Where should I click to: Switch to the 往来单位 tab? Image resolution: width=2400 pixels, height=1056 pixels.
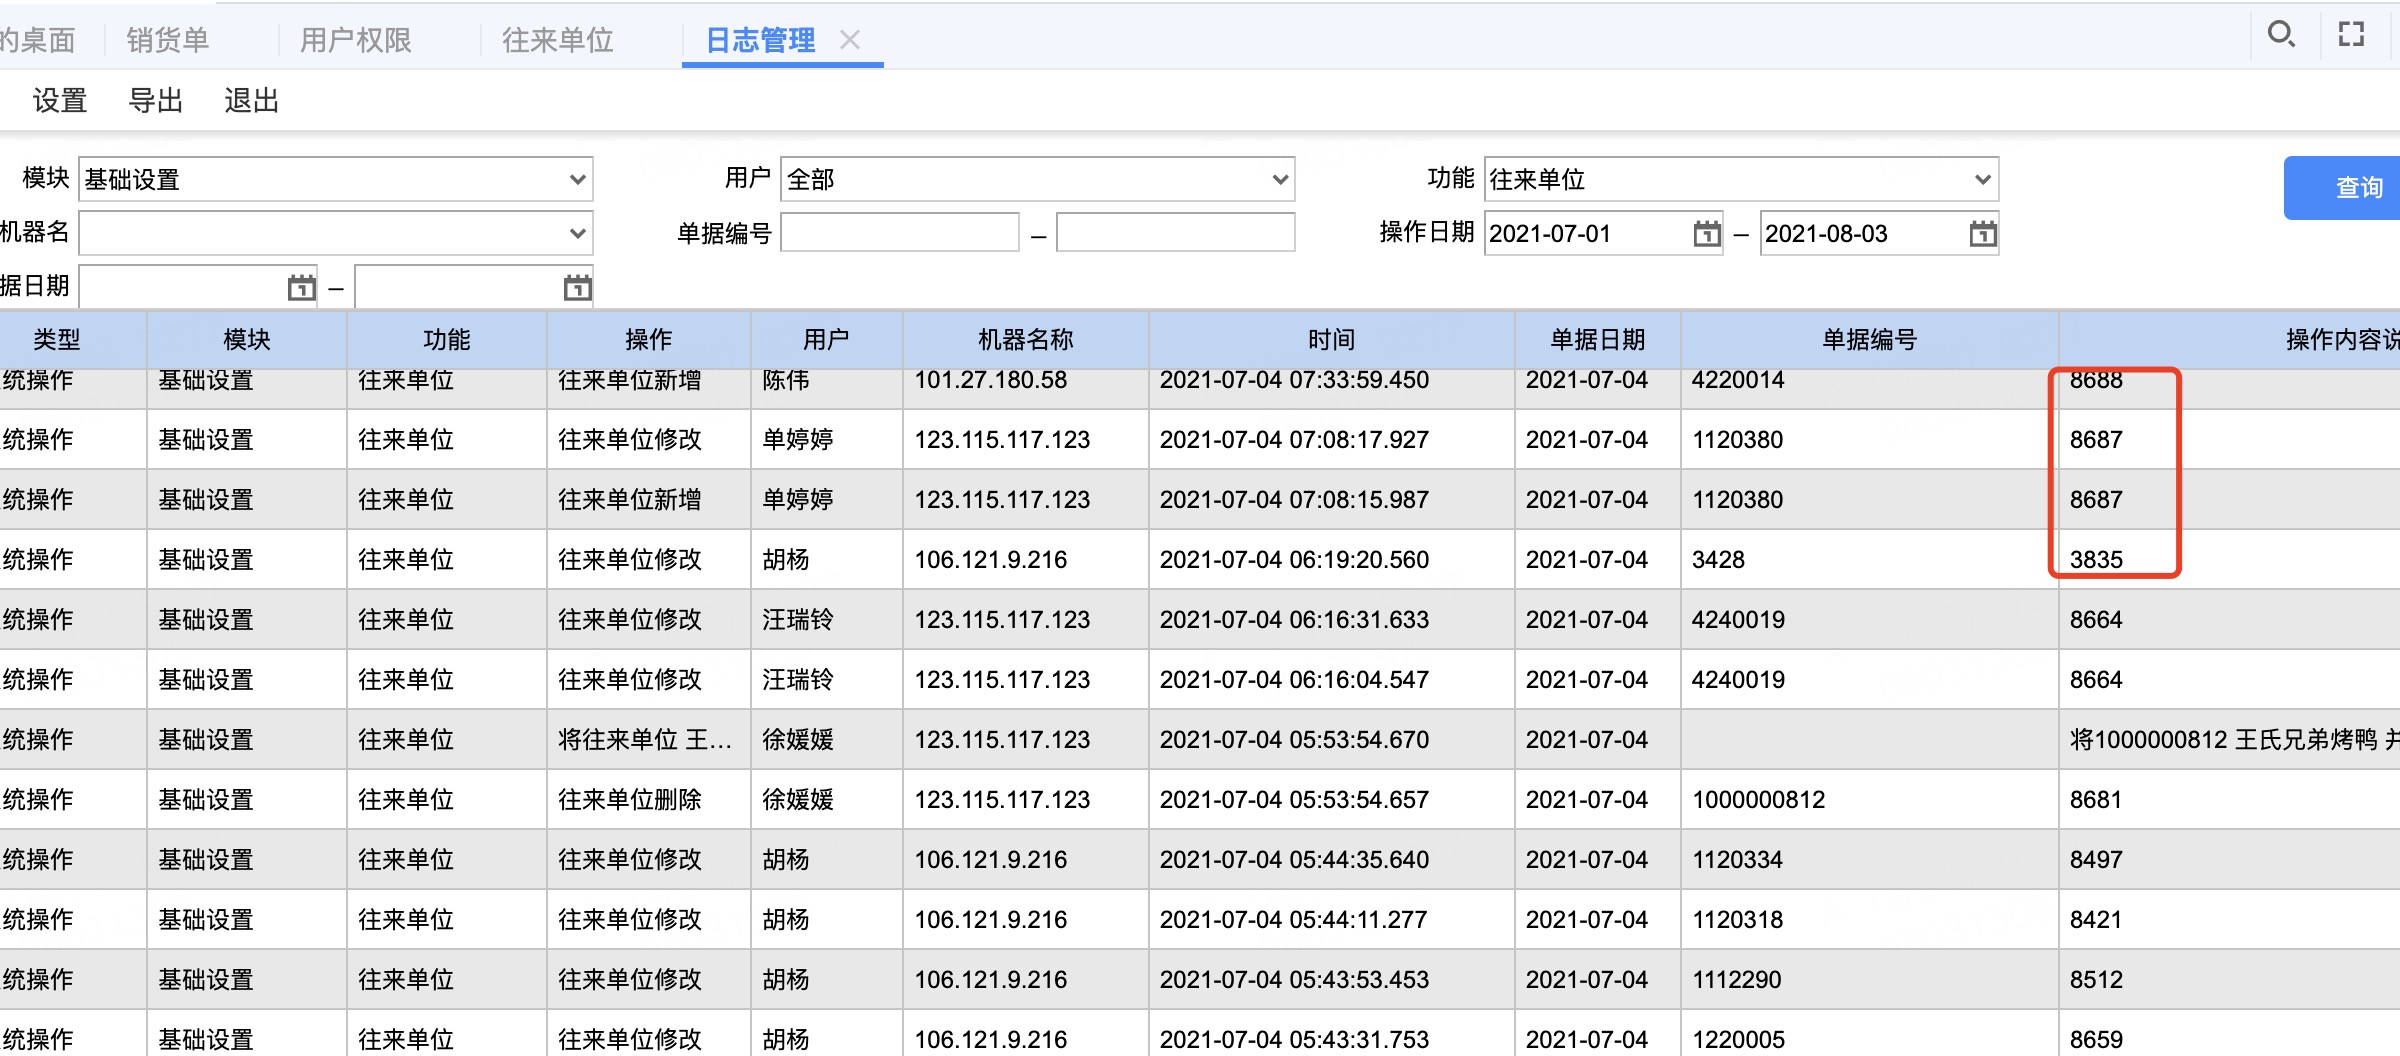[x=558, y=40]
